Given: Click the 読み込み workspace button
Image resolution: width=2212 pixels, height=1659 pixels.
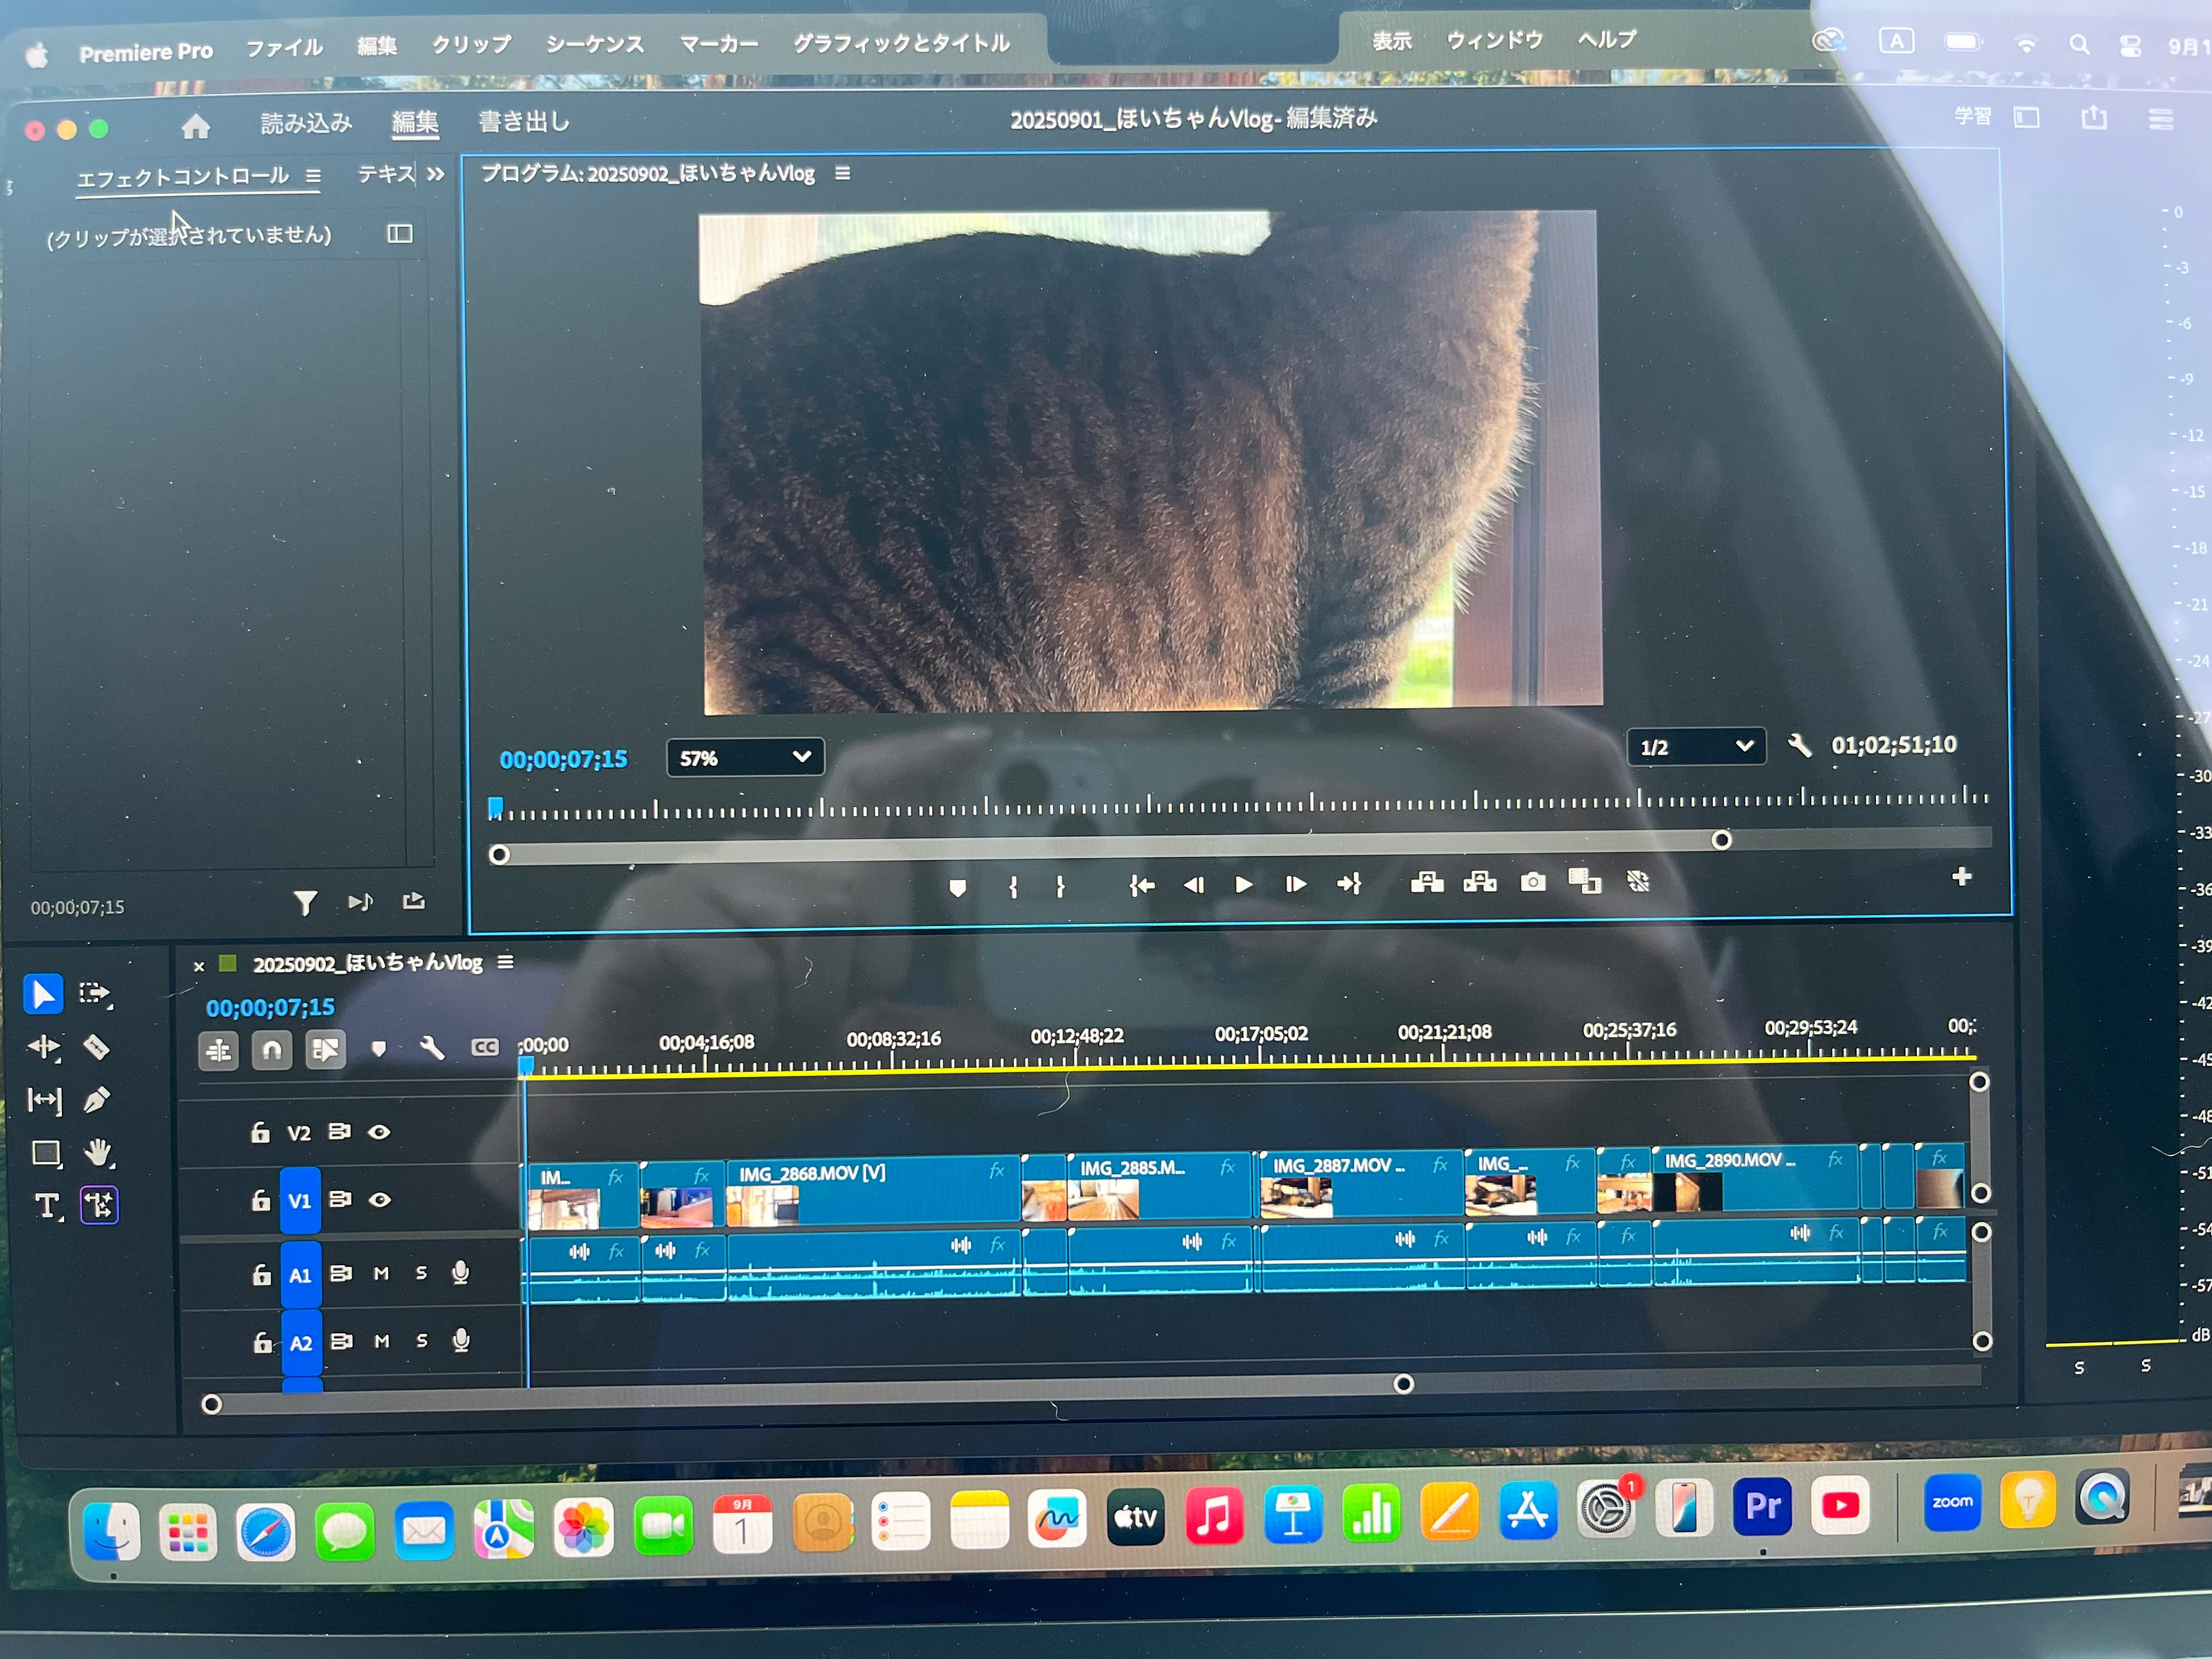Looking at the screenshot, I should point(306,123).
